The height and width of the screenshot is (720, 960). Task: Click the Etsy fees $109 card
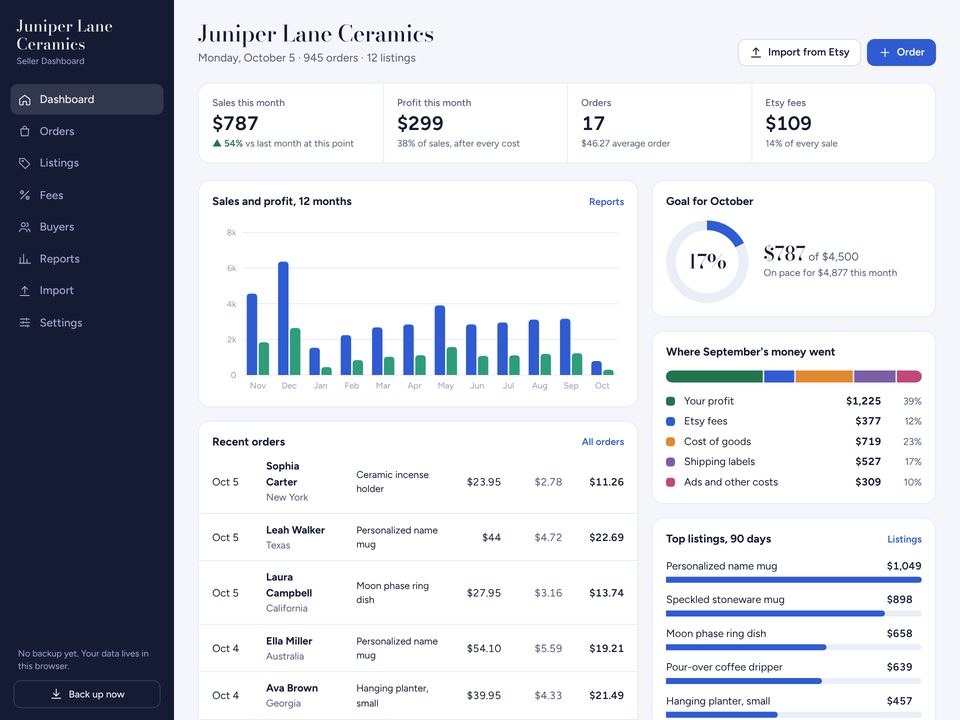pos(844,123)
